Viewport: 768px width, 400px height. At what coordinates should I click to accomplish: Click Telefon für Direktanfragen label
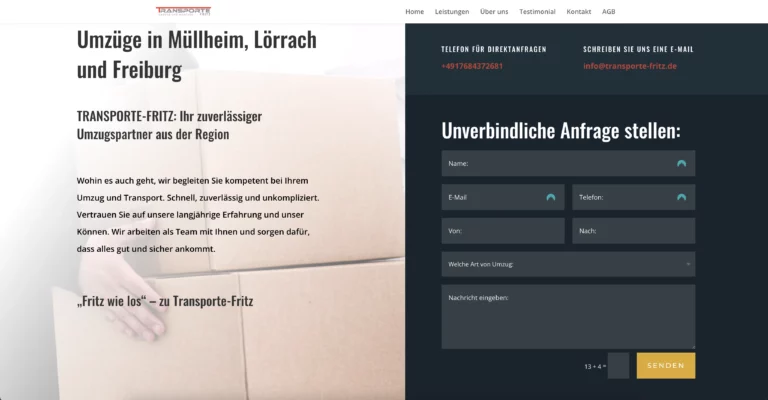tap(493, 49)
